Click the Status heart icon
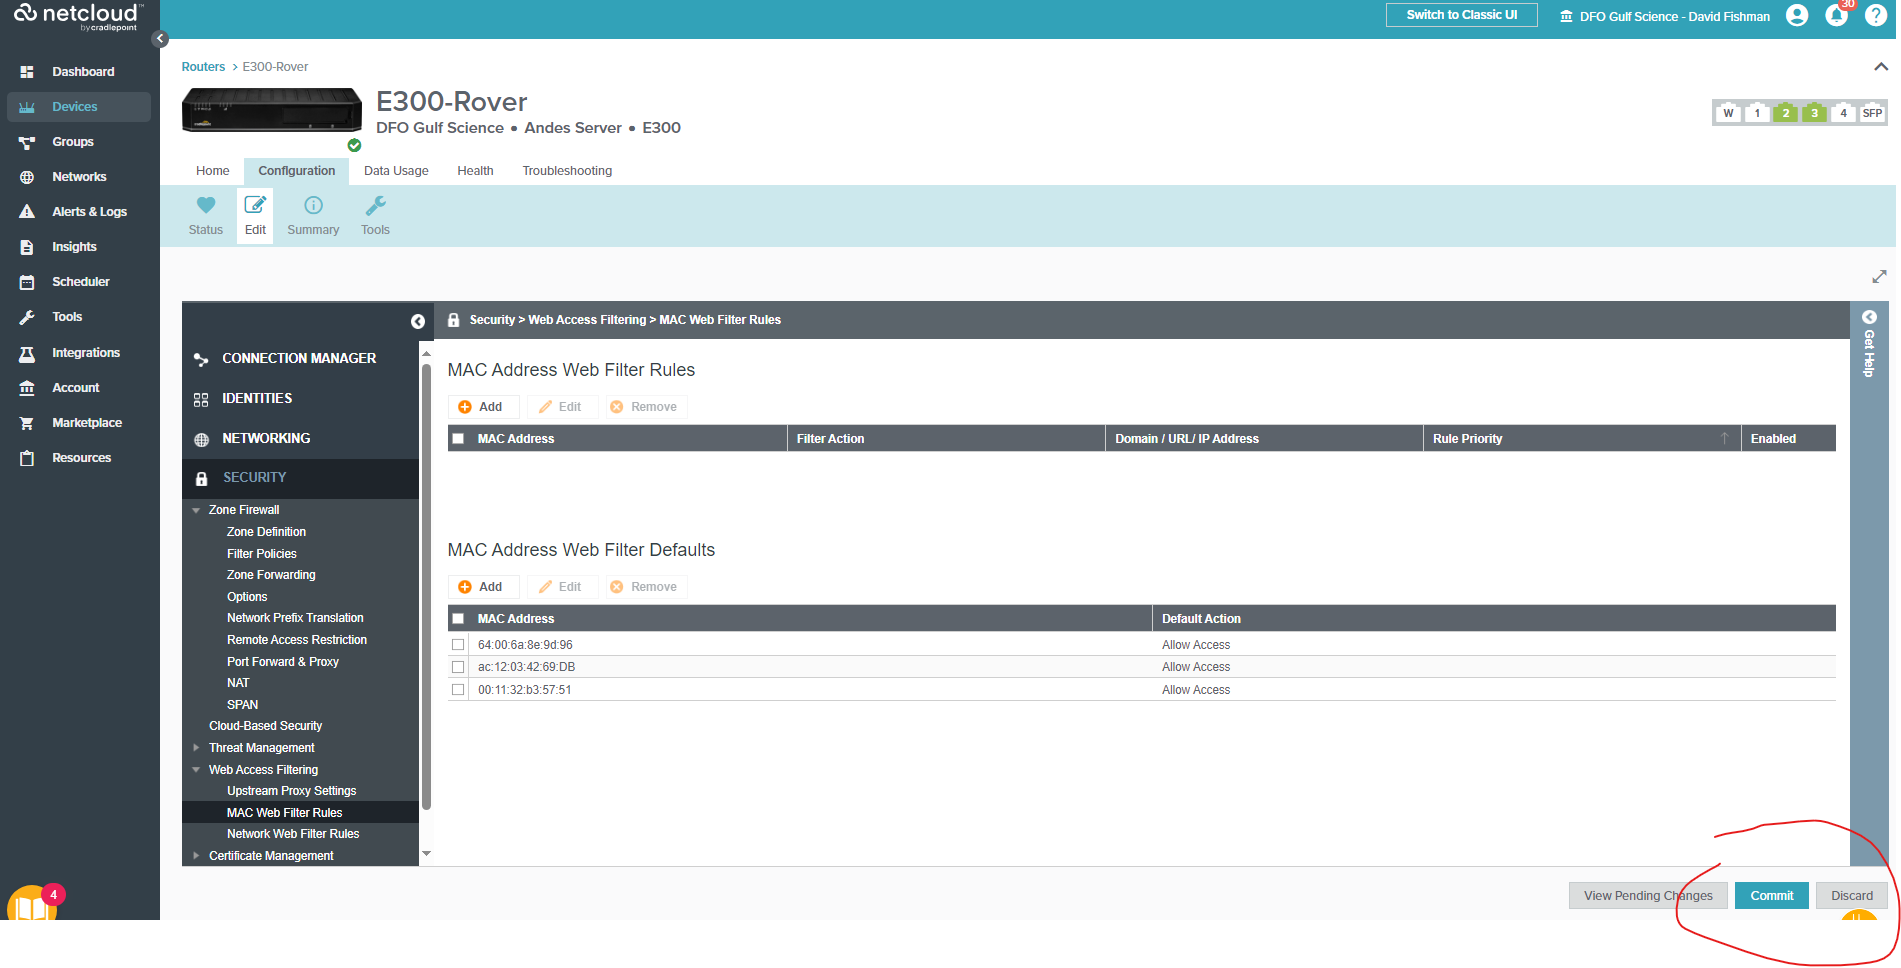The image size is (1901, 968). (206, 205)
